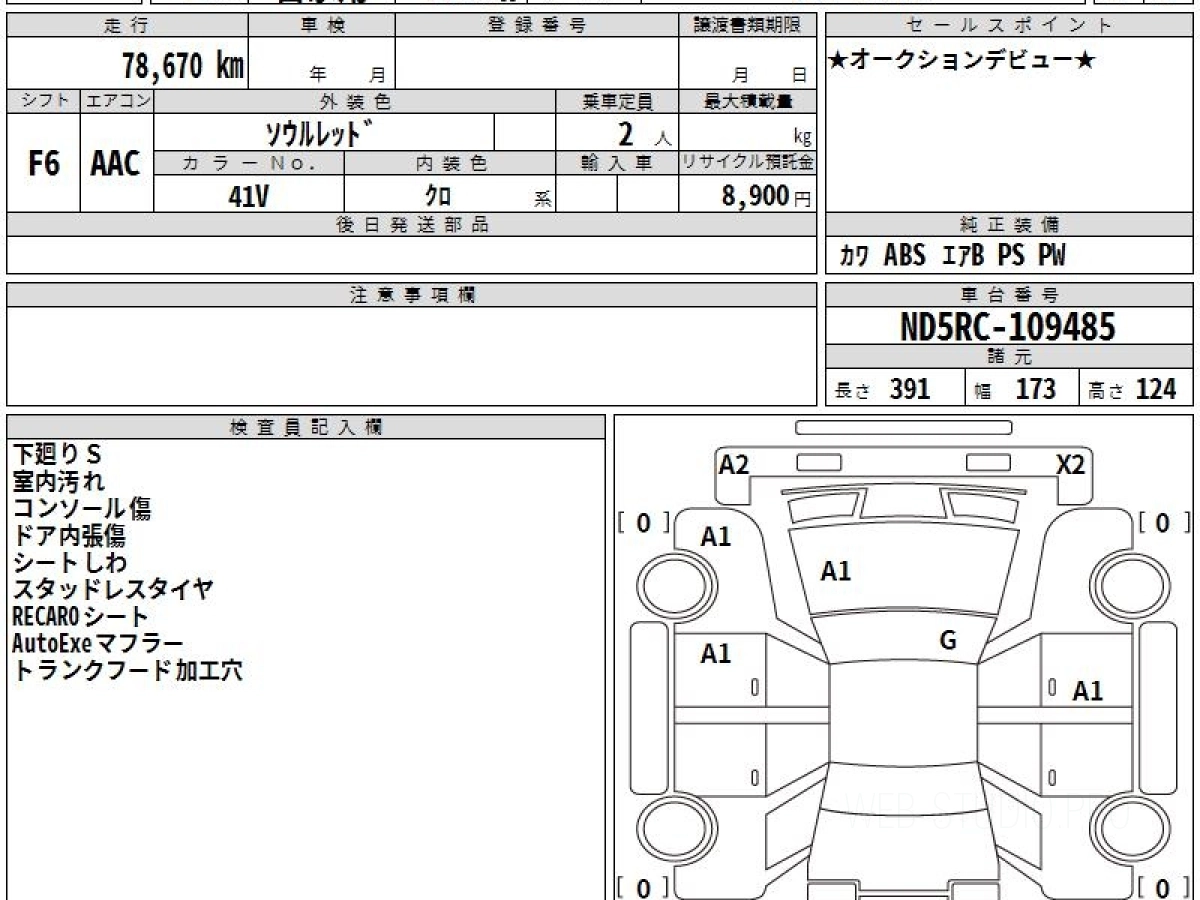Select inspector note RECAROシート
This screenshot has width=1200, height=900.
click(80, 616)
